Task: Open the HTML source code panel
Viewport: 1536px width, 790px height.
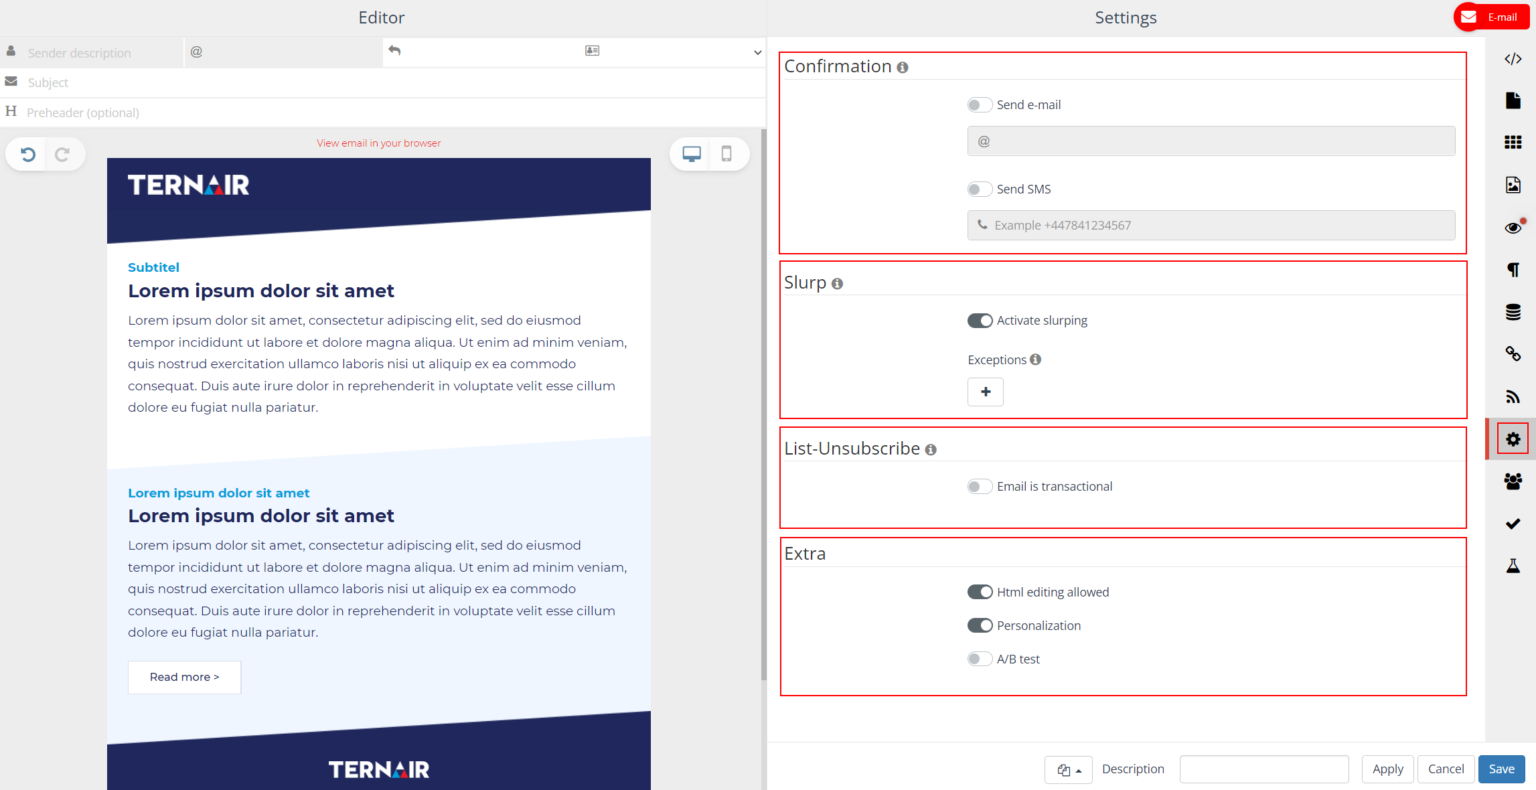Action: 1513,59
